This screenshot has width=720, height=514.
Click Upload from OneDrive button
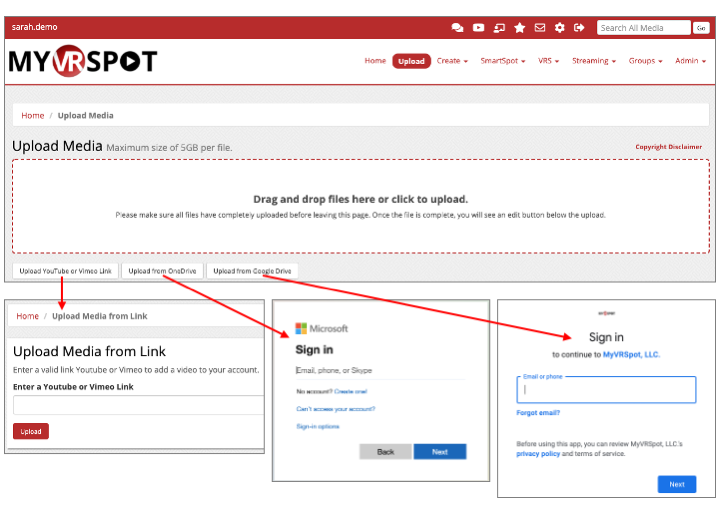tap(162, 271)
